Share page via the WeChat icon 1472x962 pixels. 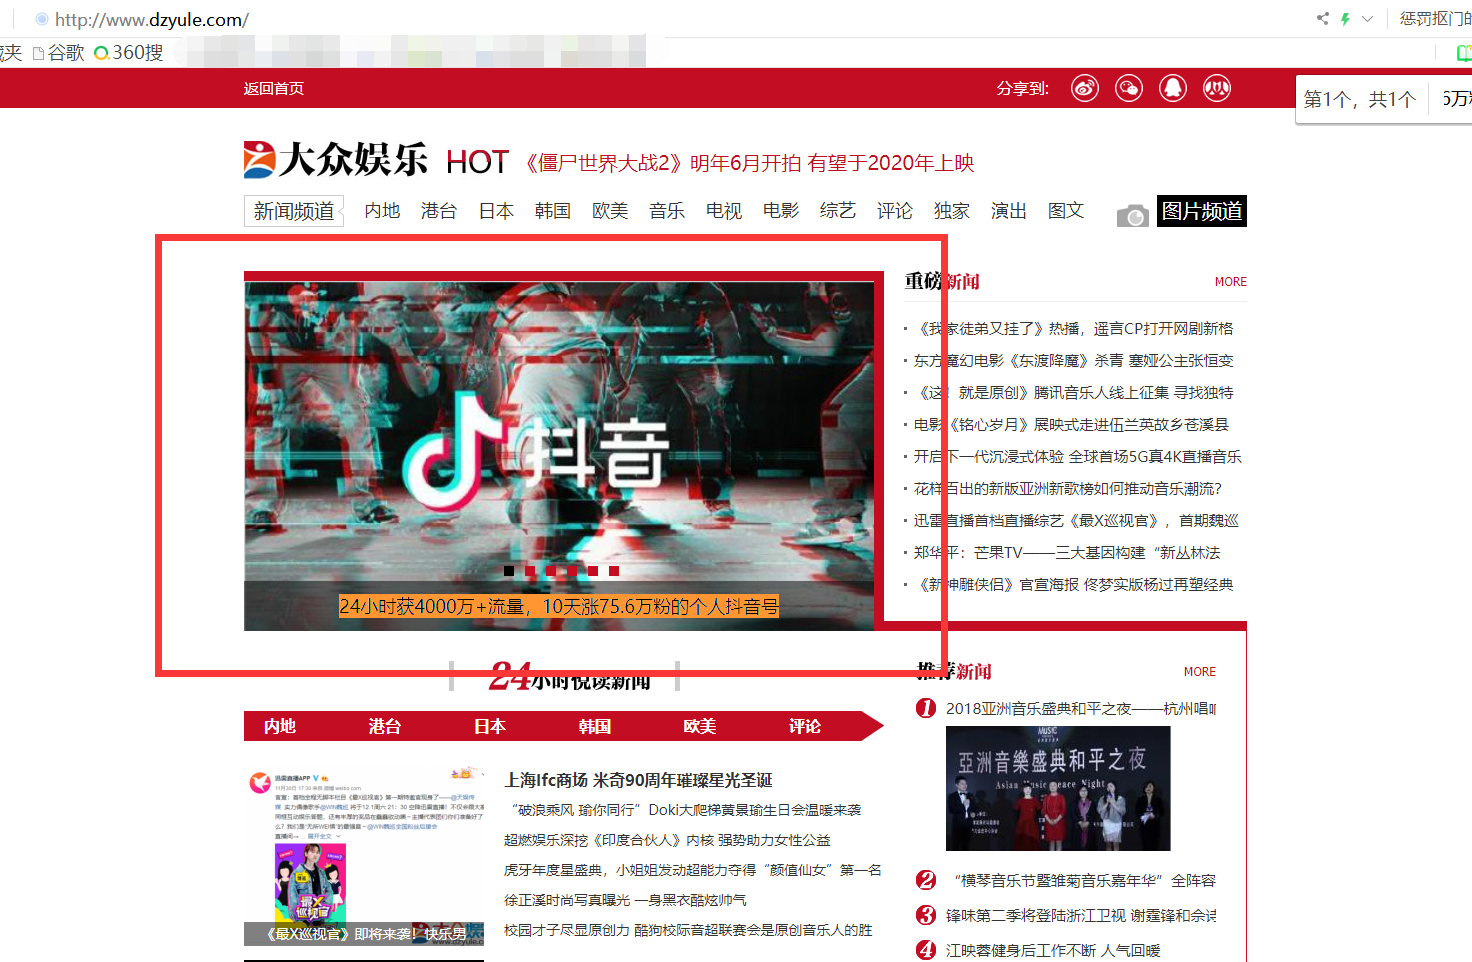pos(1129,88)
